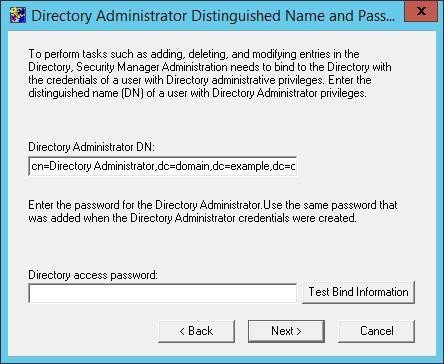Go to previous step with Back
This screenshot has width=444, height=364.
(x=196, y=331)
